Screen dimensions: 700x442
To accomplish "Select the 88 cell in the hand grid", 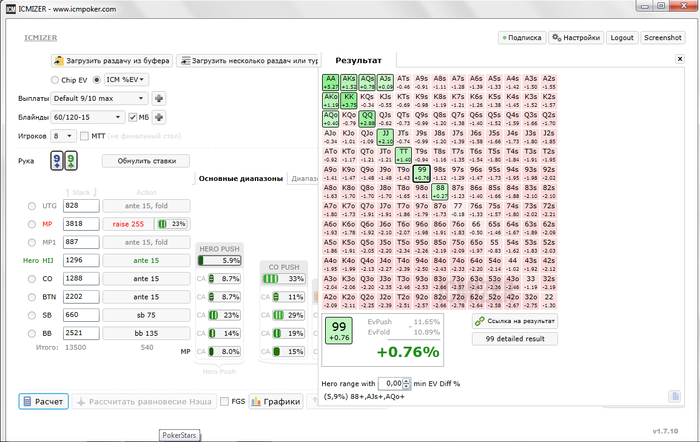I will 440,192.
